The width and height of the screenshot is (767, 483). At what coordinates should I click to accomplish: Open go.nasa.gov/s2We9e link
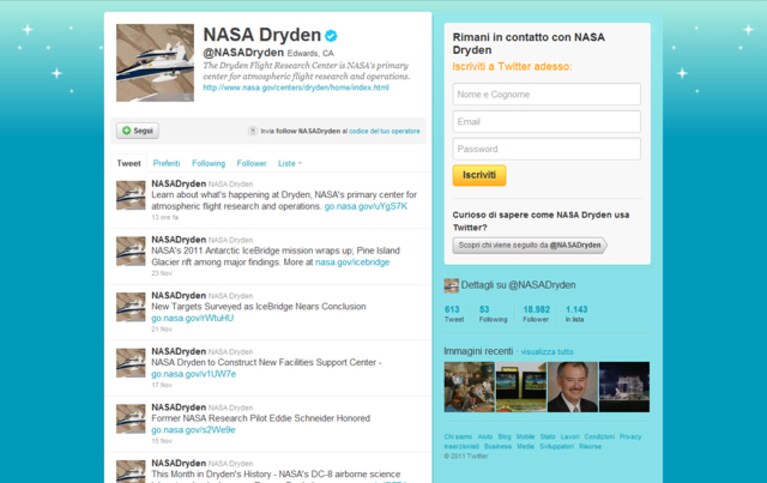point(193,430)
